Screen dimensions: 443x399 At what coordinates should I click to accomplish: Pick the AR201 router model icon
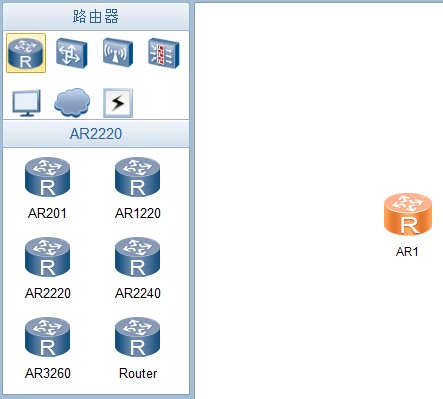click(x=47, y=177)
